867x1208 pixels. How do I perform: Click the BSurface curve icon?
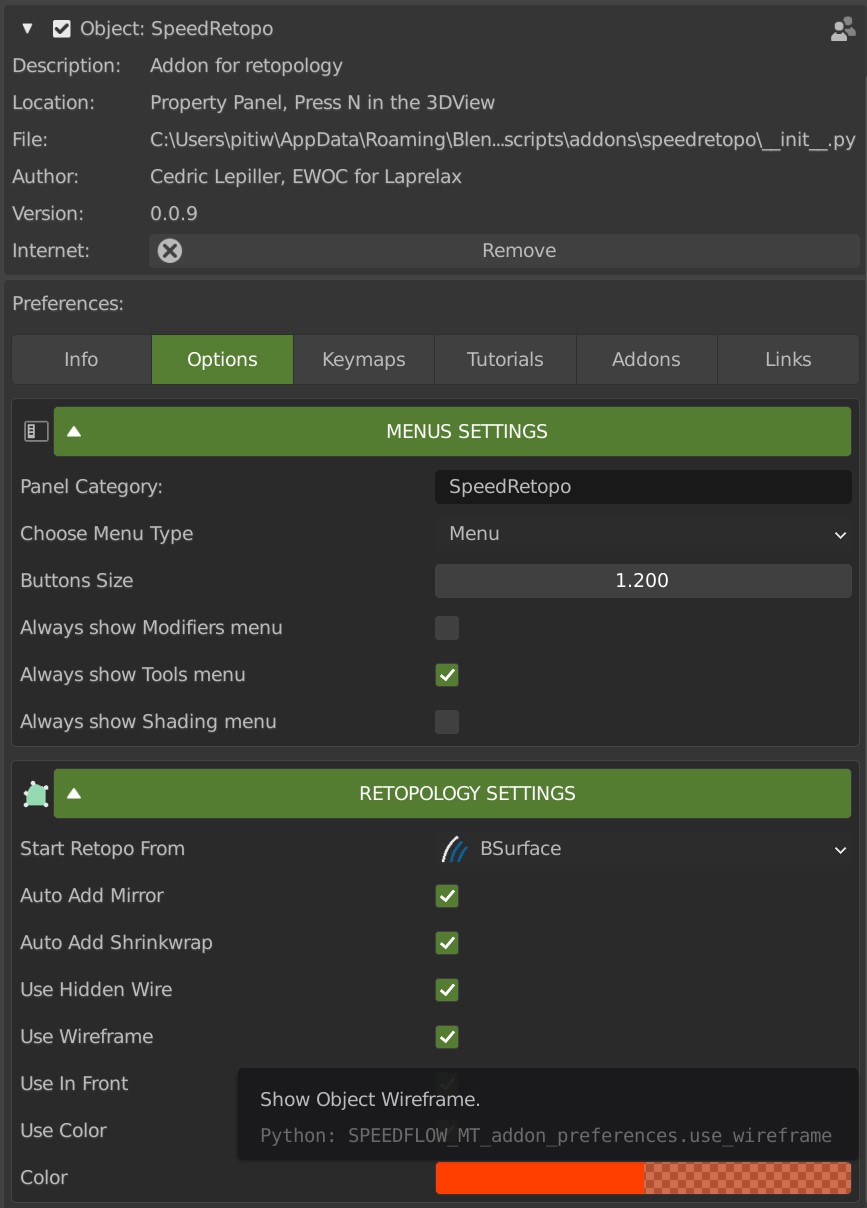coord(456,849)
